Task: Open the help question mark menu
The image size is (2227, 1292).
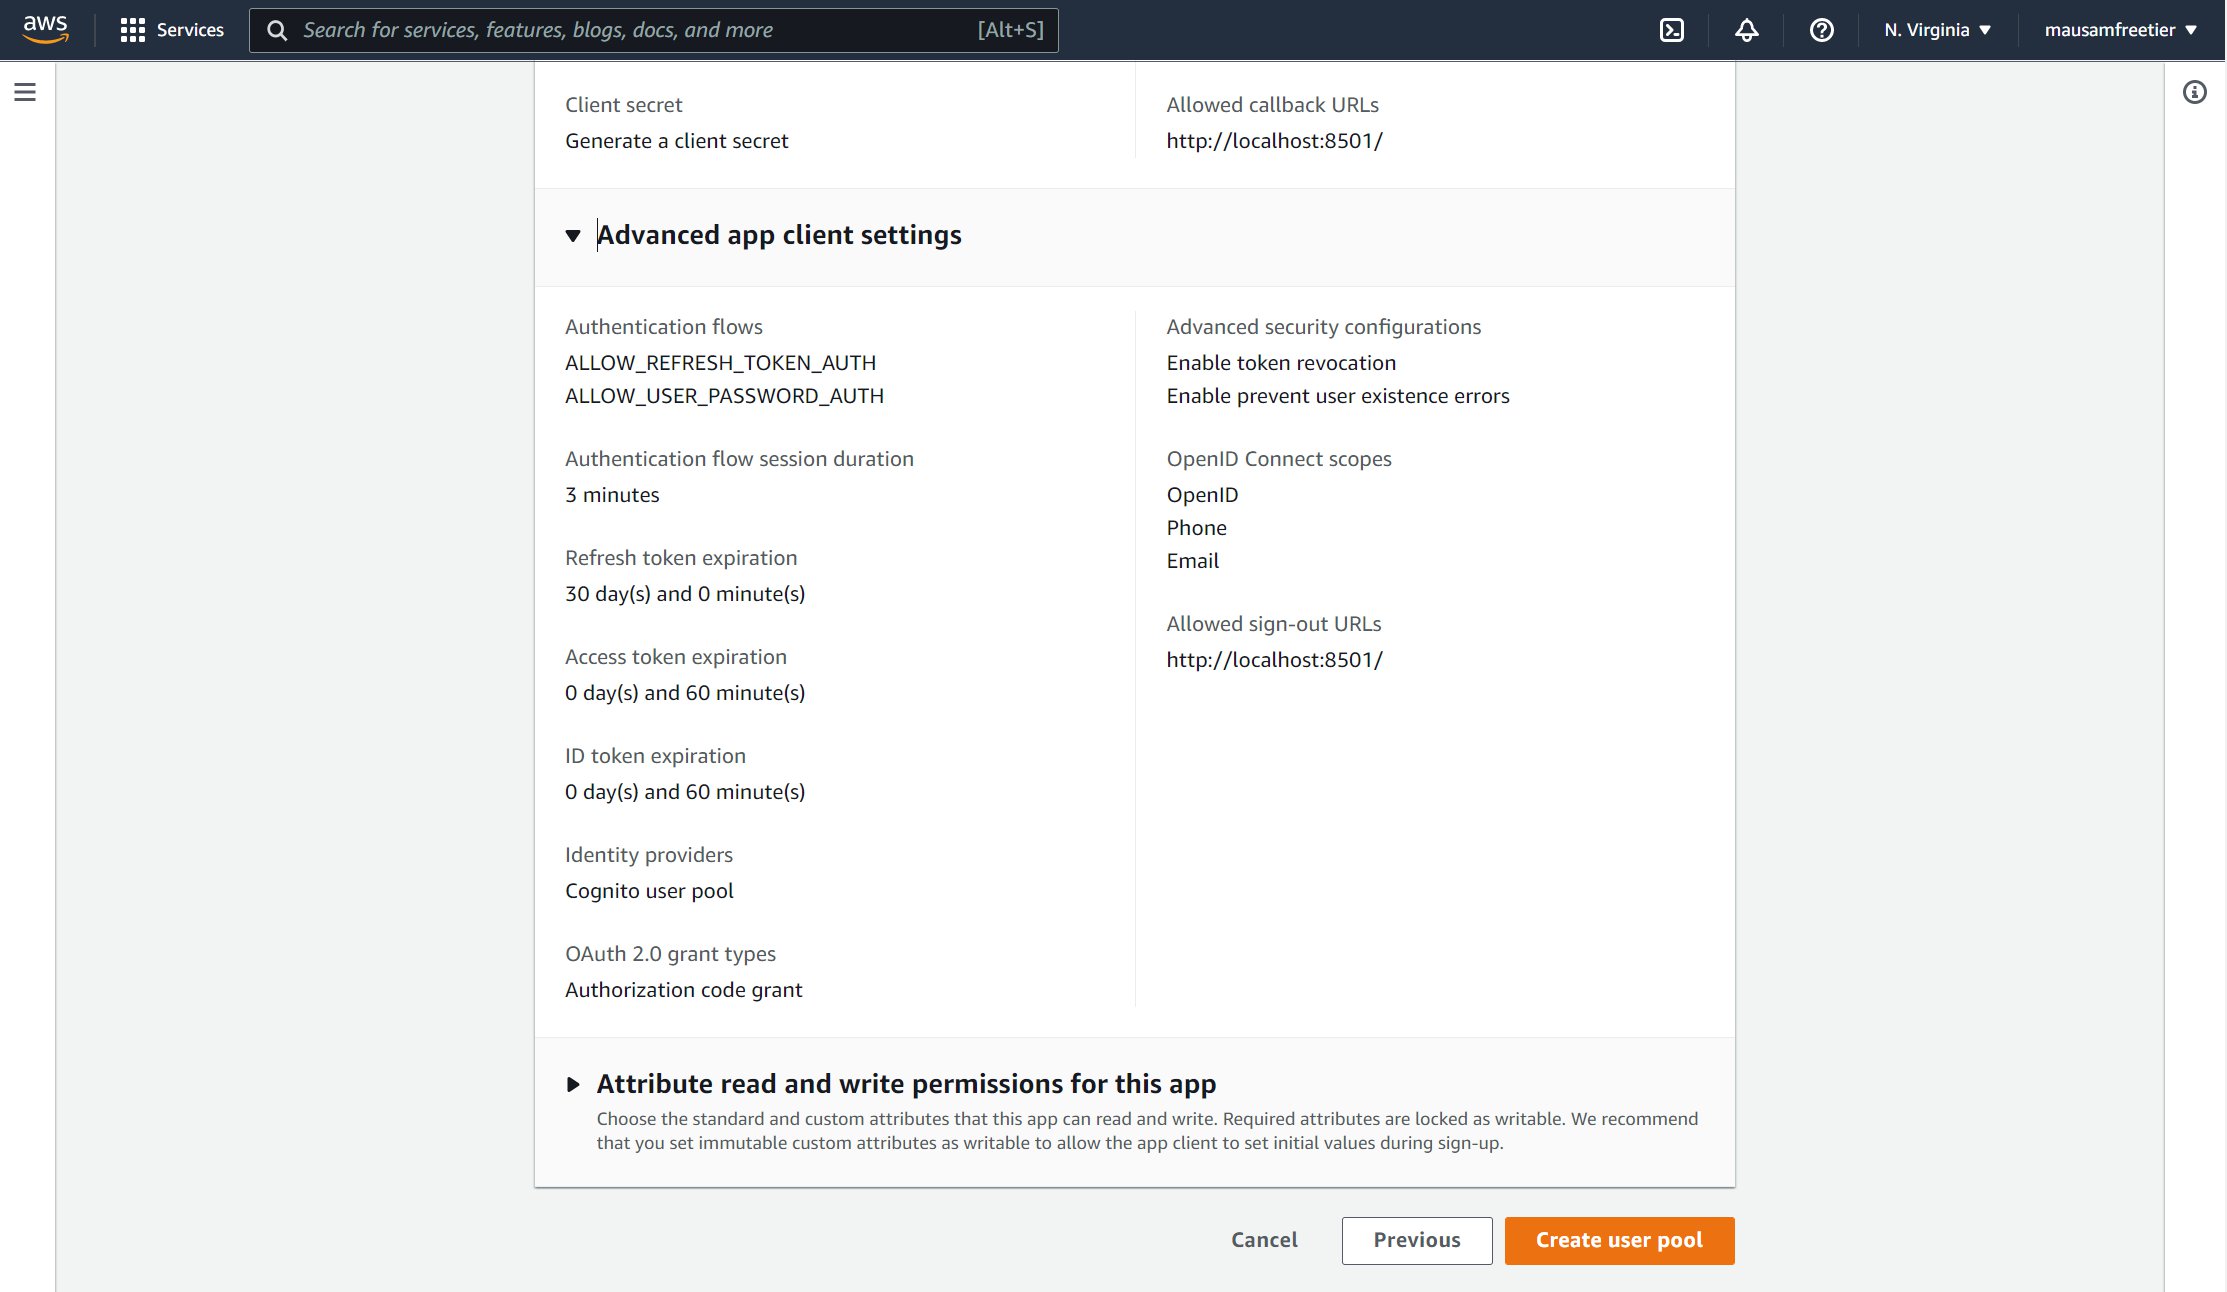Action: click(1821, 30)
